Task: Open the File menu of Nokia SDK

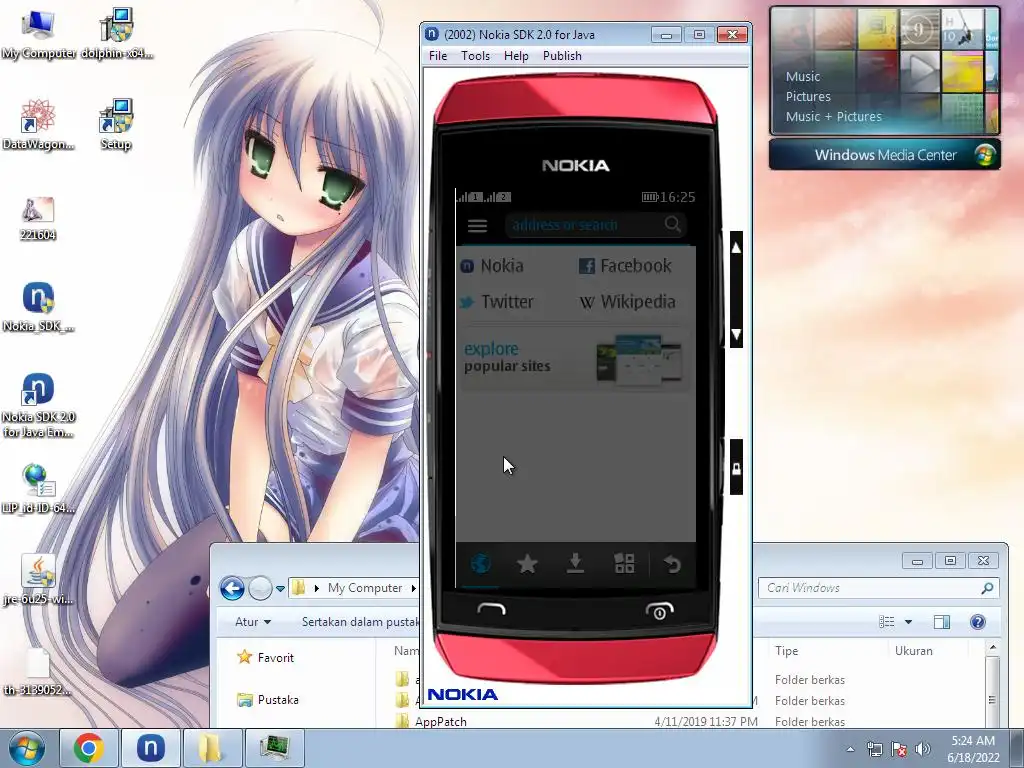Action: (438, 56)
